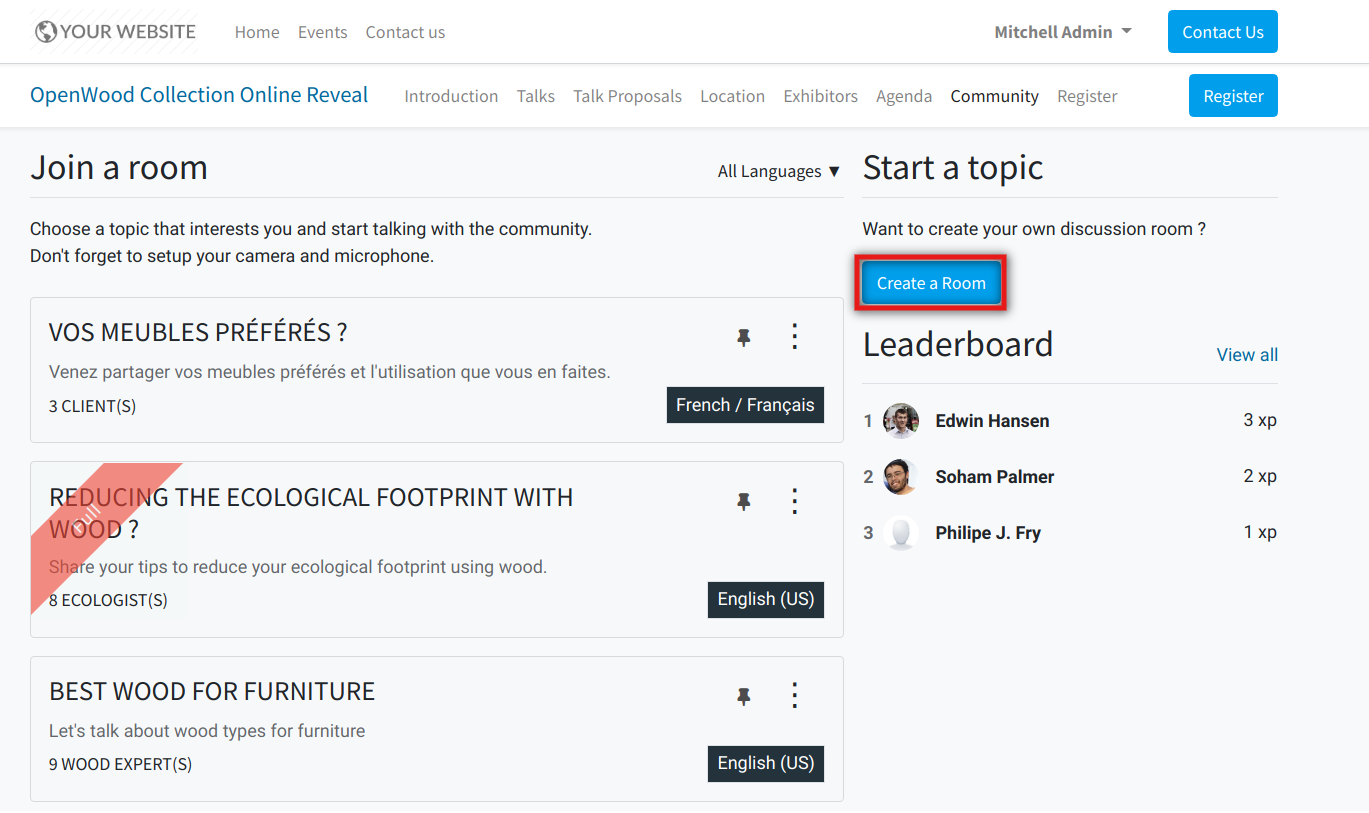Viewport: 1369px width, 813px height.
Task: Click the globe website logo icon
Action: (46, 32)
